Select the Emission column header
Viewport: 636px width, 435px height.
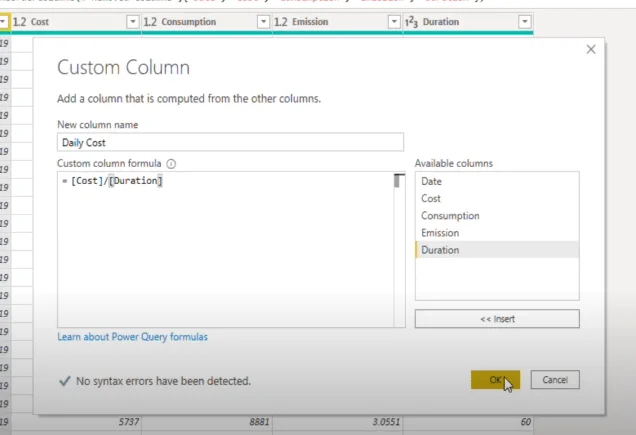click(337, 22)
